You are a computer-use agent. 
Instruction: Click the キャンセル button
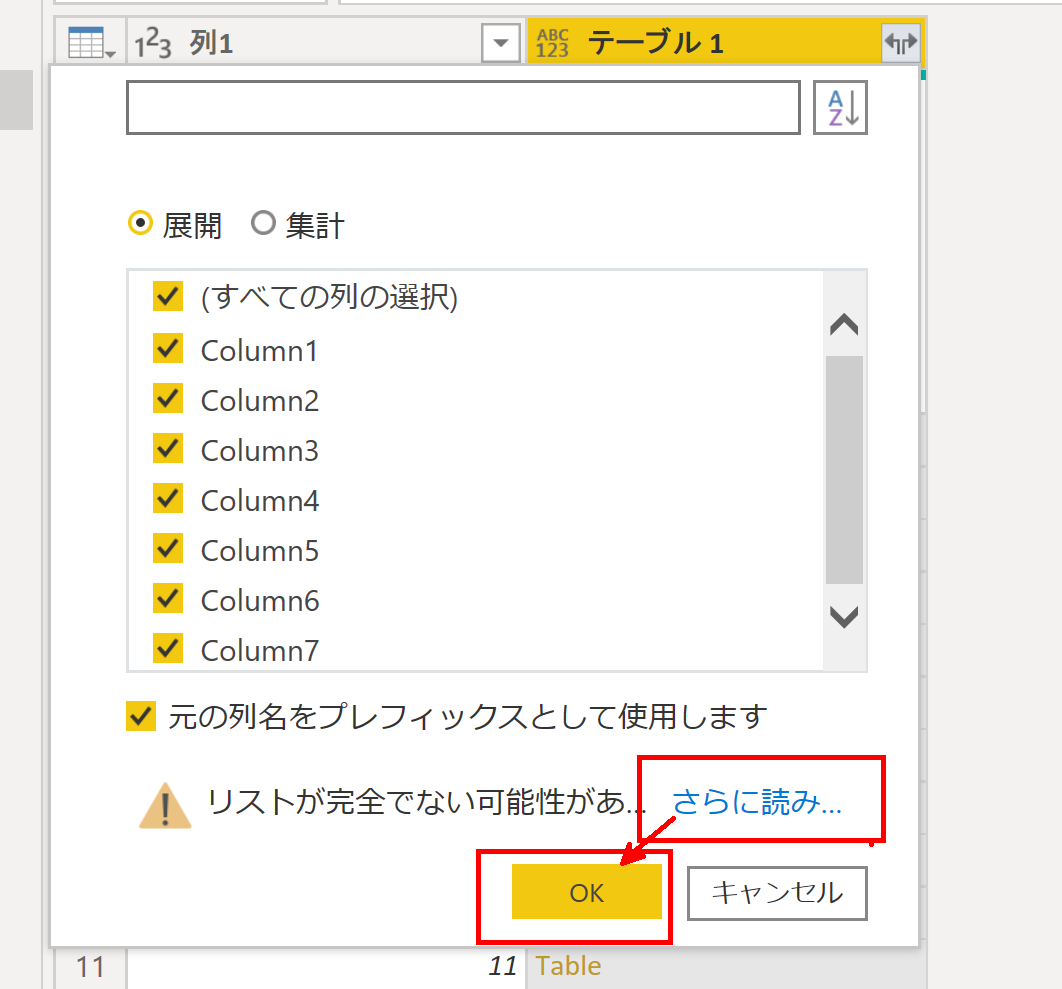pyautogui.click(x=777, y=893)
